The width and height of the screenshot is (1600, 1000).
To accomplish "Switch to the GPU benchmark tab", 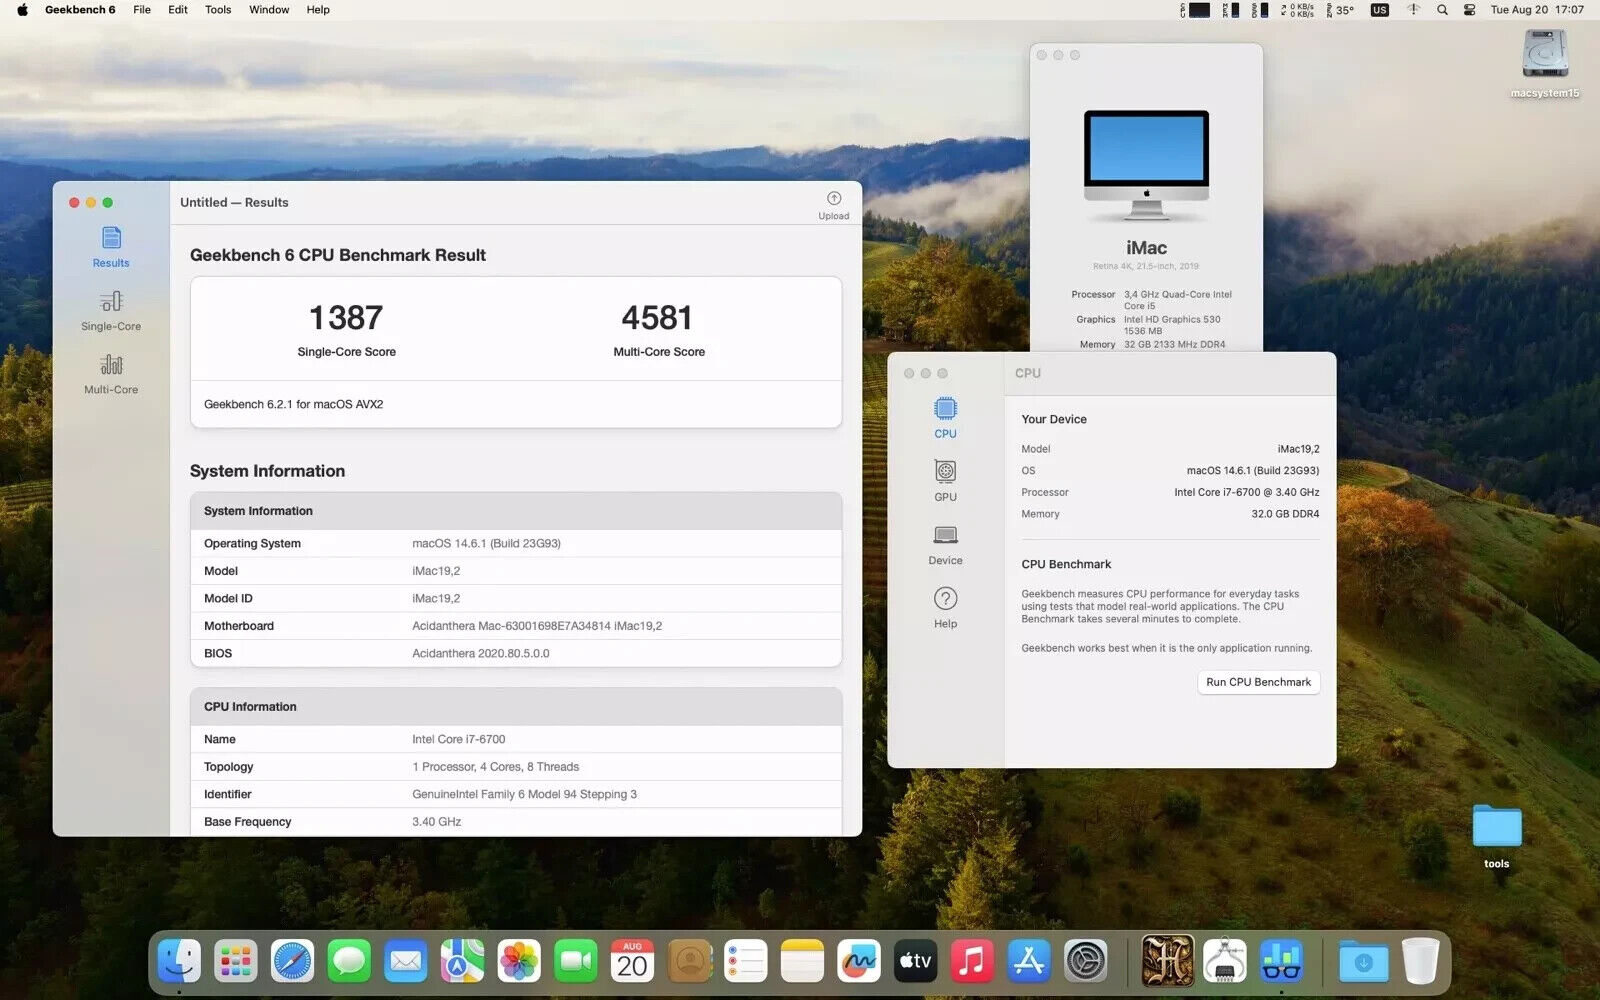I will pyautogui.click(x=945, y=481).
